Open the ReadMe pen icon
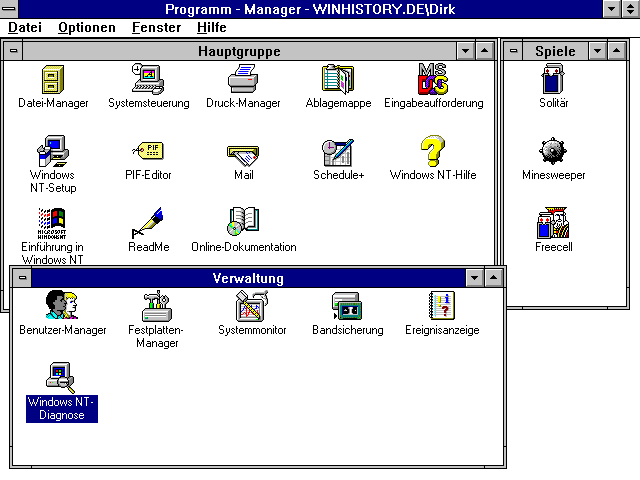The width and height of the screenshot is (640, 480). pyautogui.click(x=148, y=223)
